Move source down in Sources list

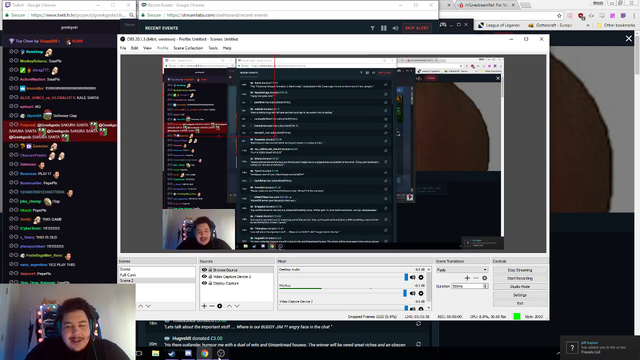click(x=237, y=306)
